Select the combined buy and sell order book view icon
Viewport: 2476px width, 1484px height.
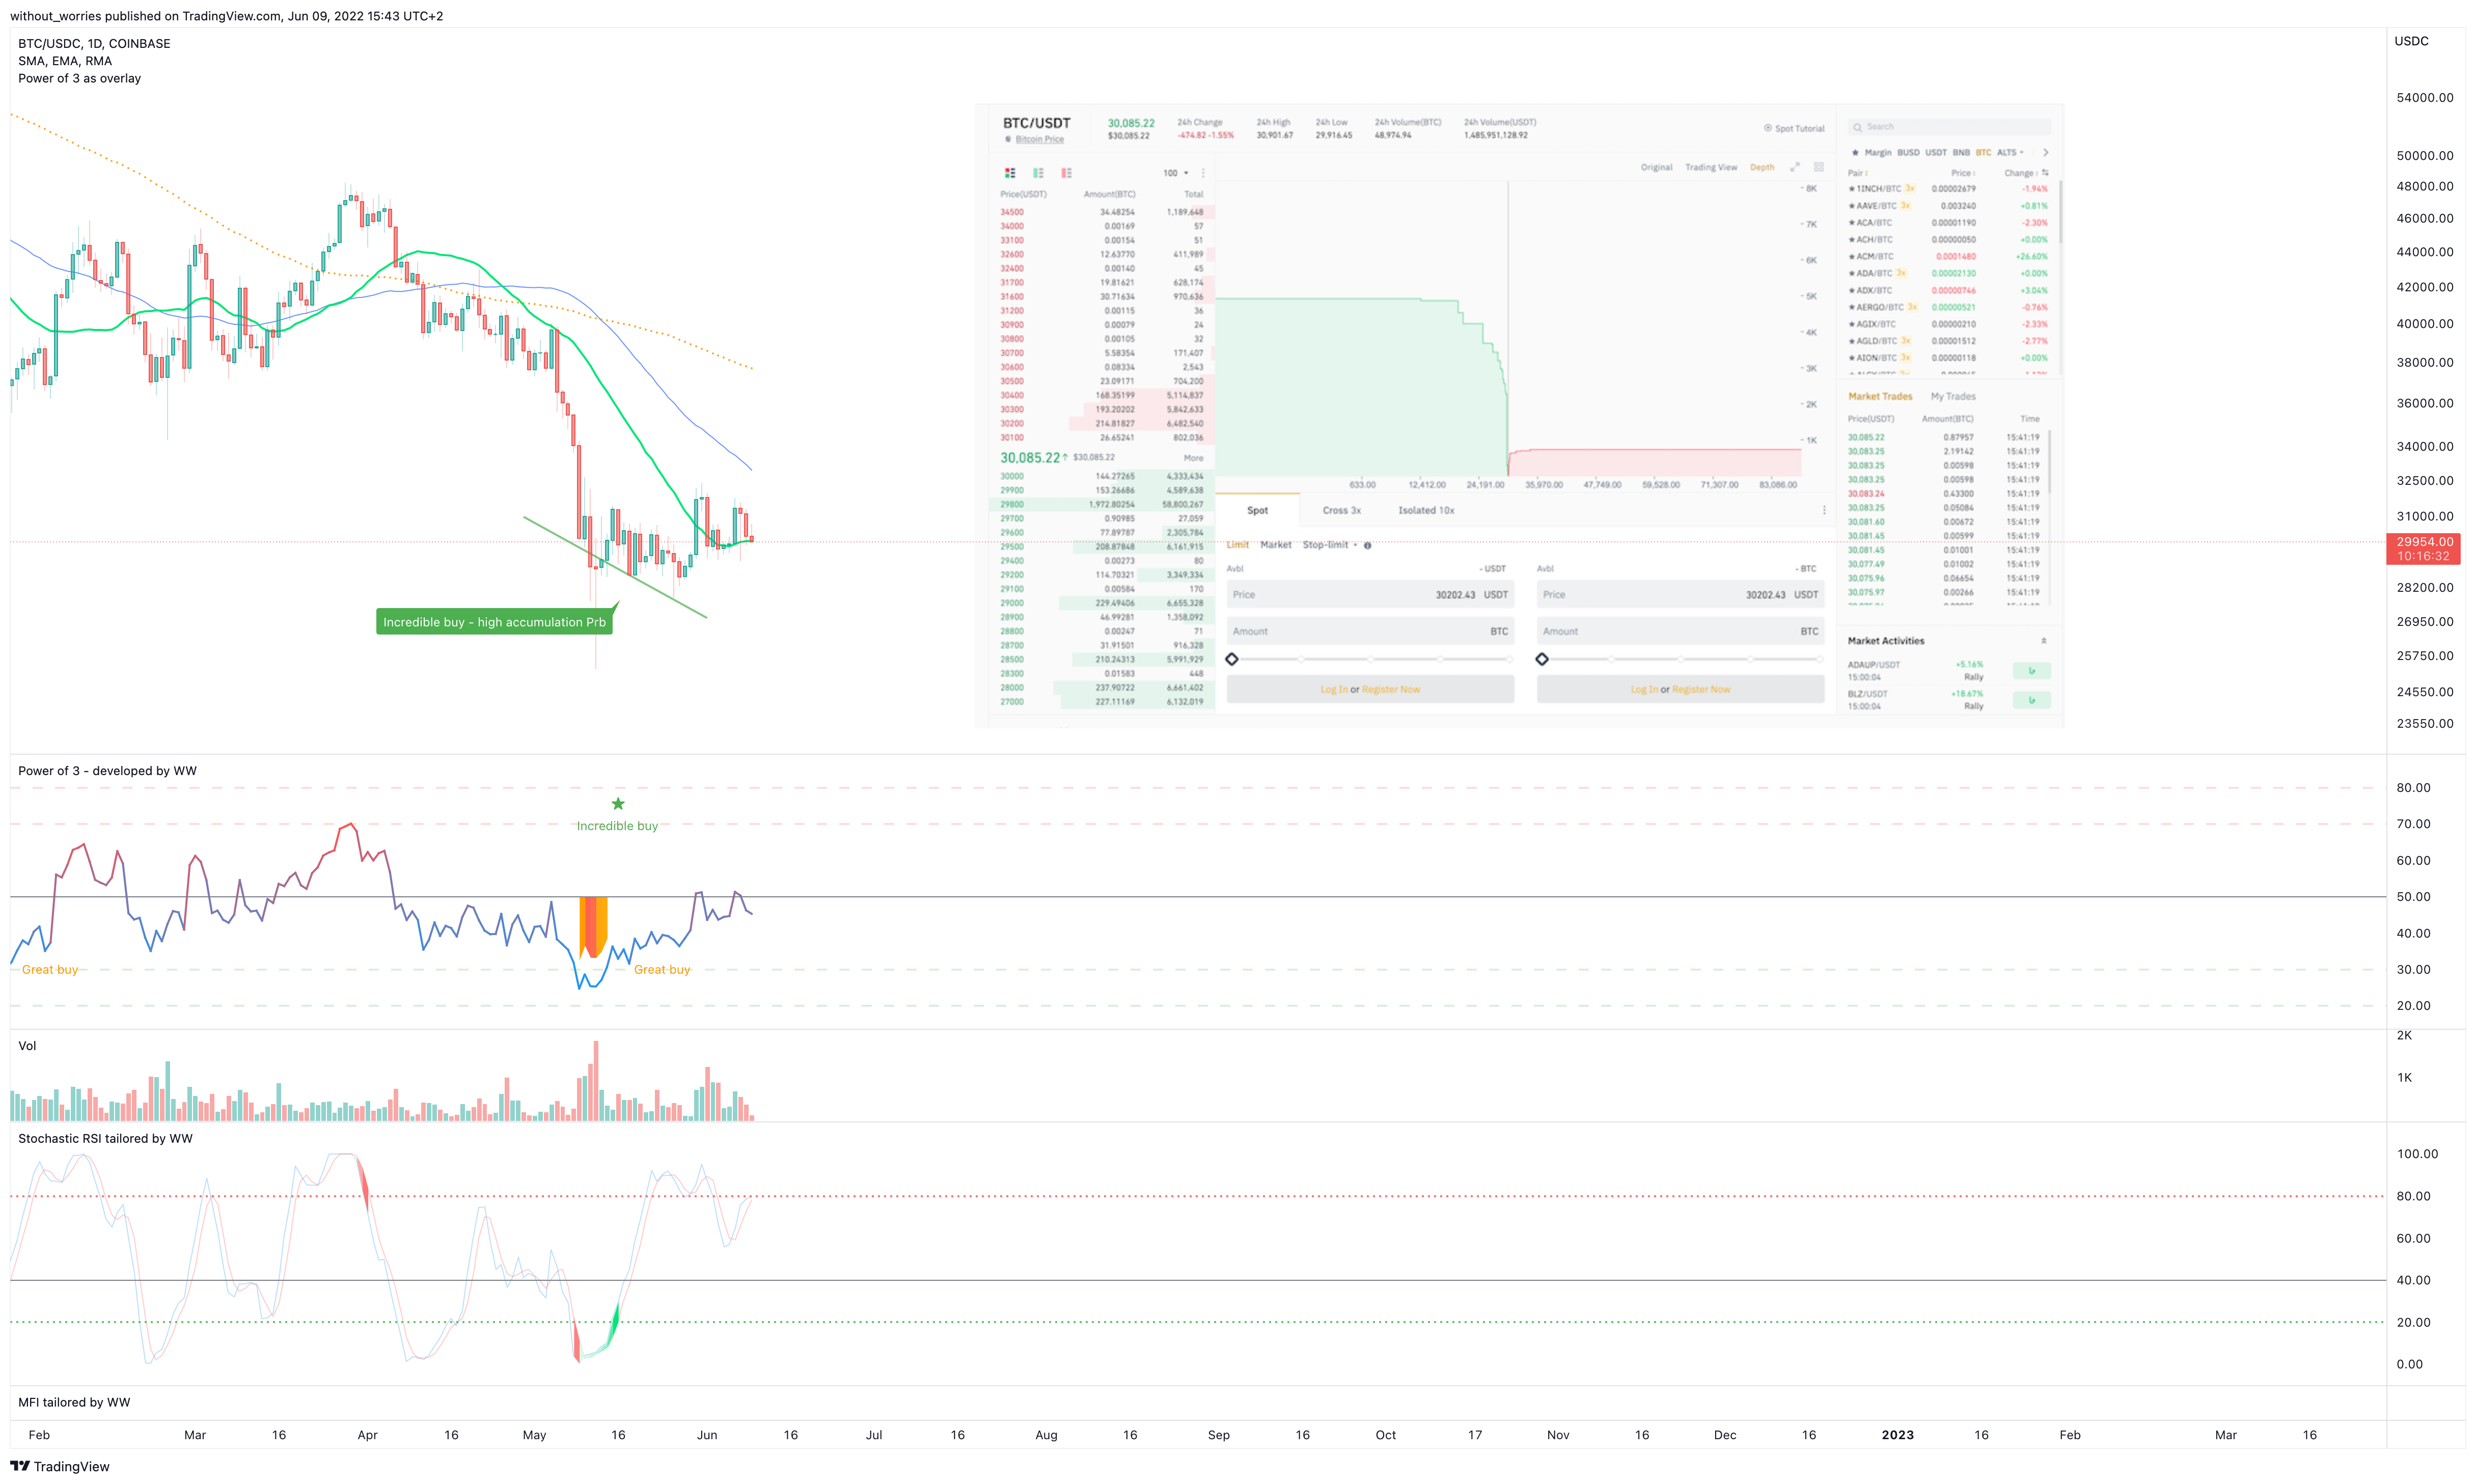pos(1010,173)
